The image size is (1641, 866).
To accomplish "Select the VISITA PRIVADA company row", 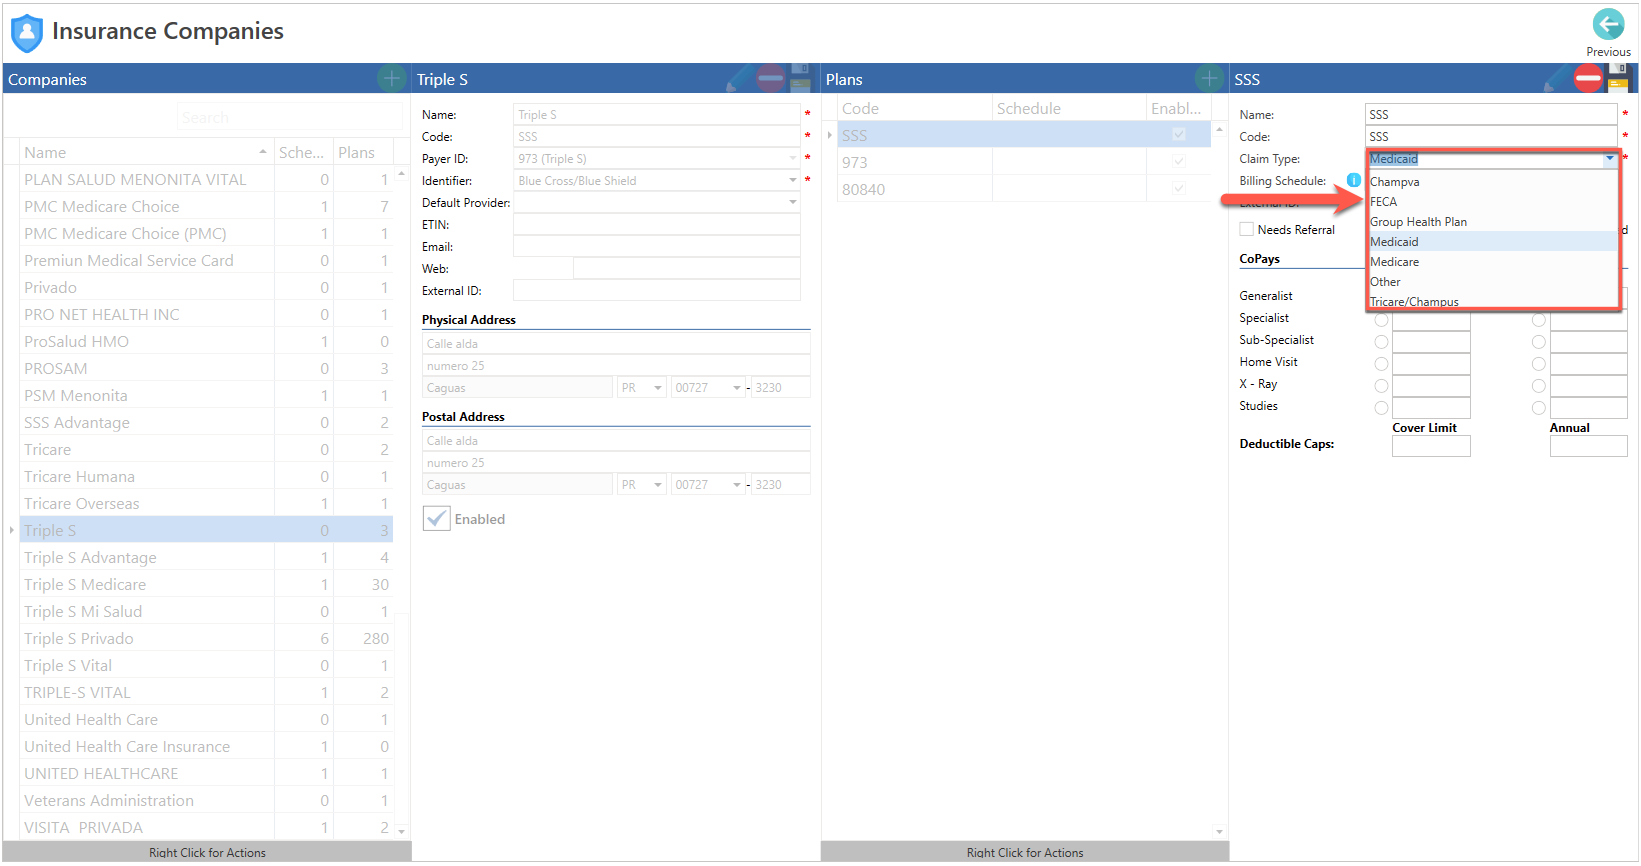I will click(206, 827).
